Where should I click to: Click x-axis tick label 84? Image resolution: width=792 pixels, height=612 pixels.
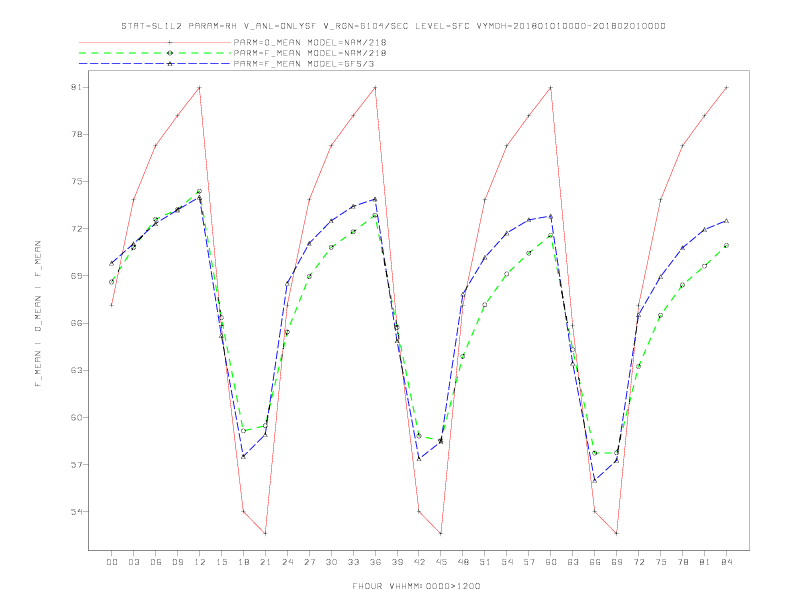point(726,562)
